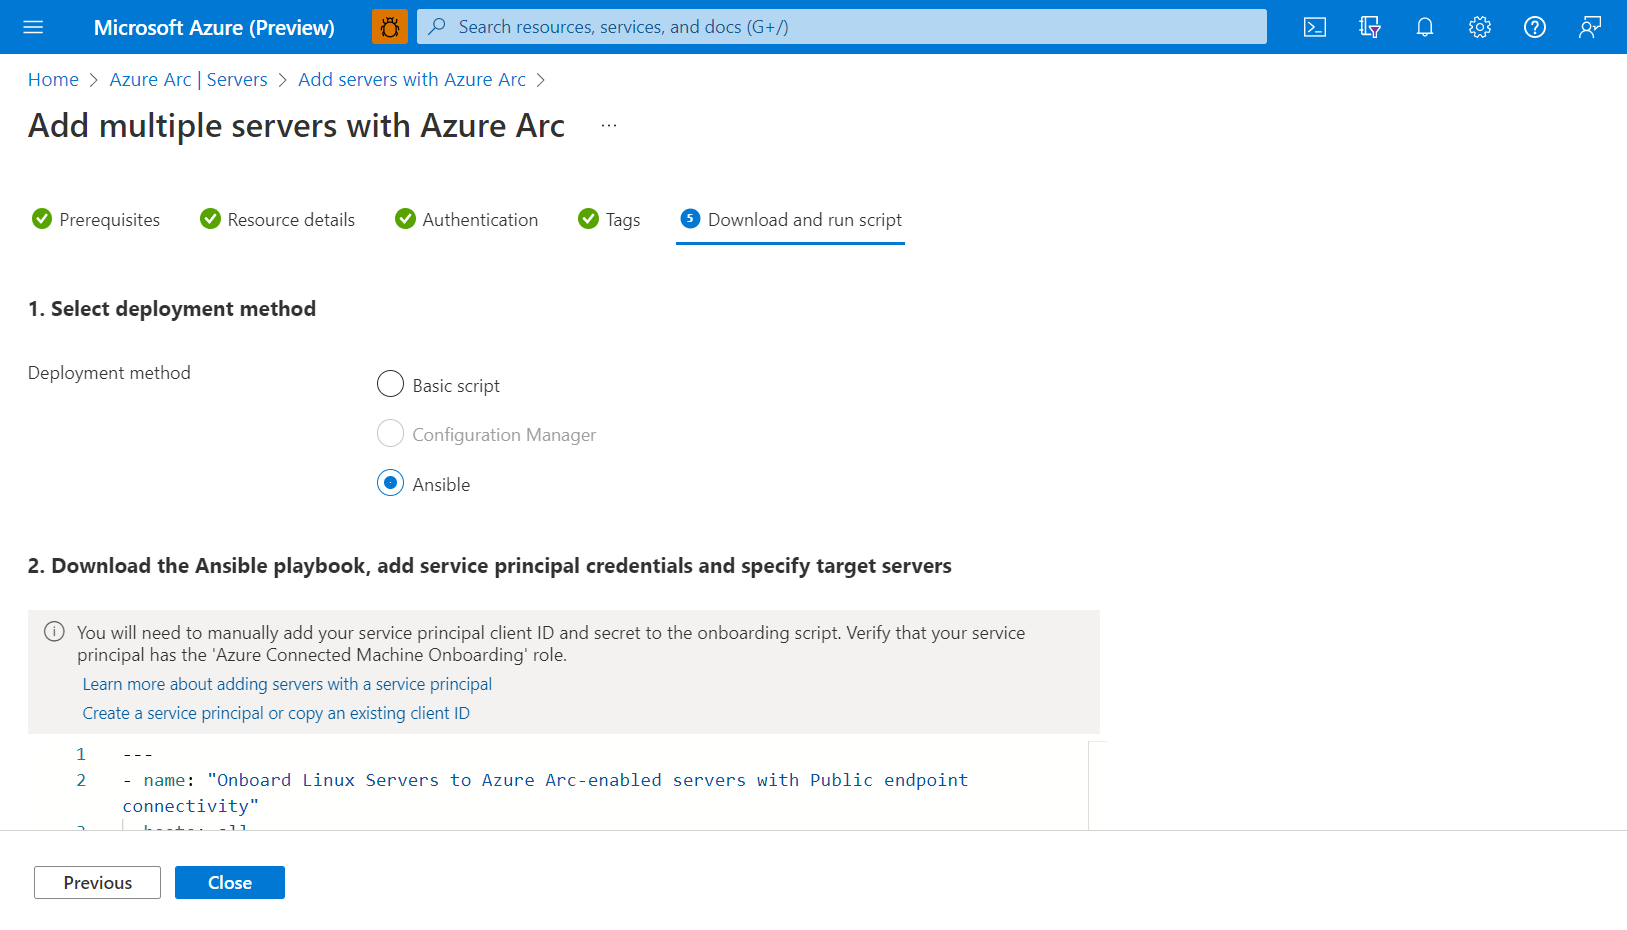Open the Feedback icon in the top bar
Screen dimensions: 1627x930
coord(1590,27)
